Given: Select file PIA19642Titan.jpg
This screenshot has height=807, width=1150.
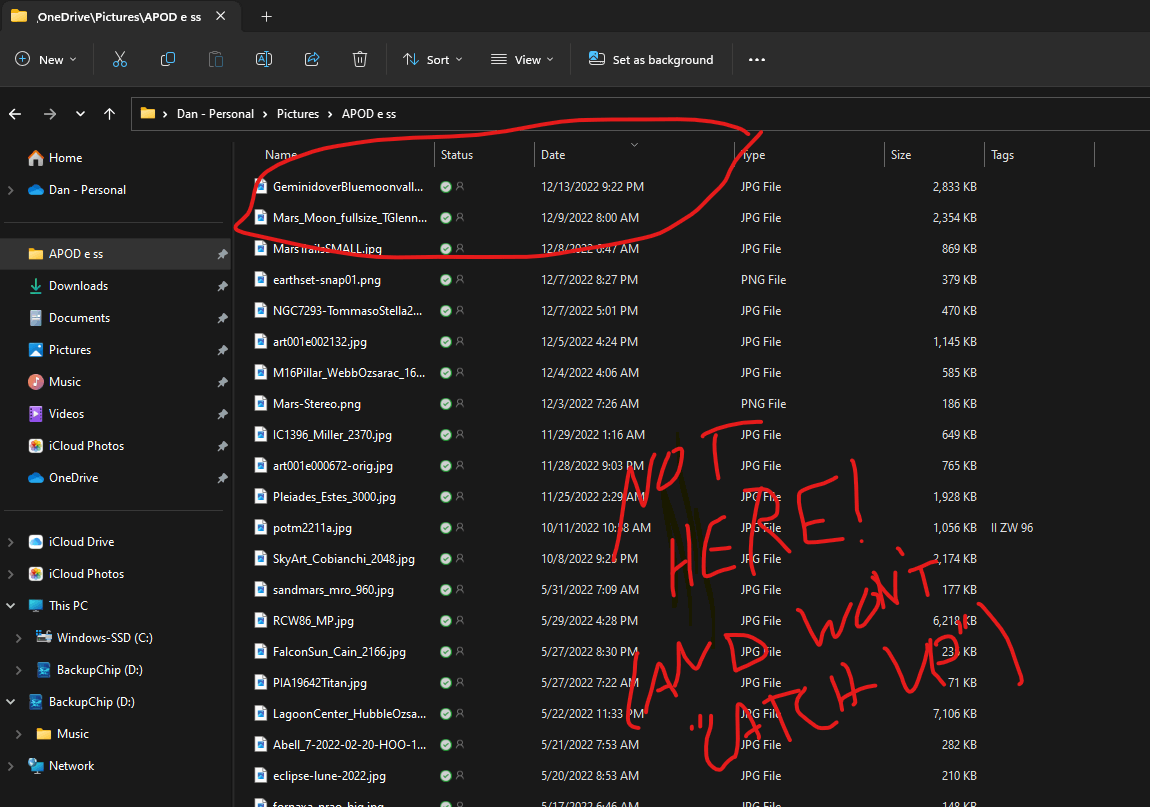Looking at the screenshot, I should click(320, 682).
